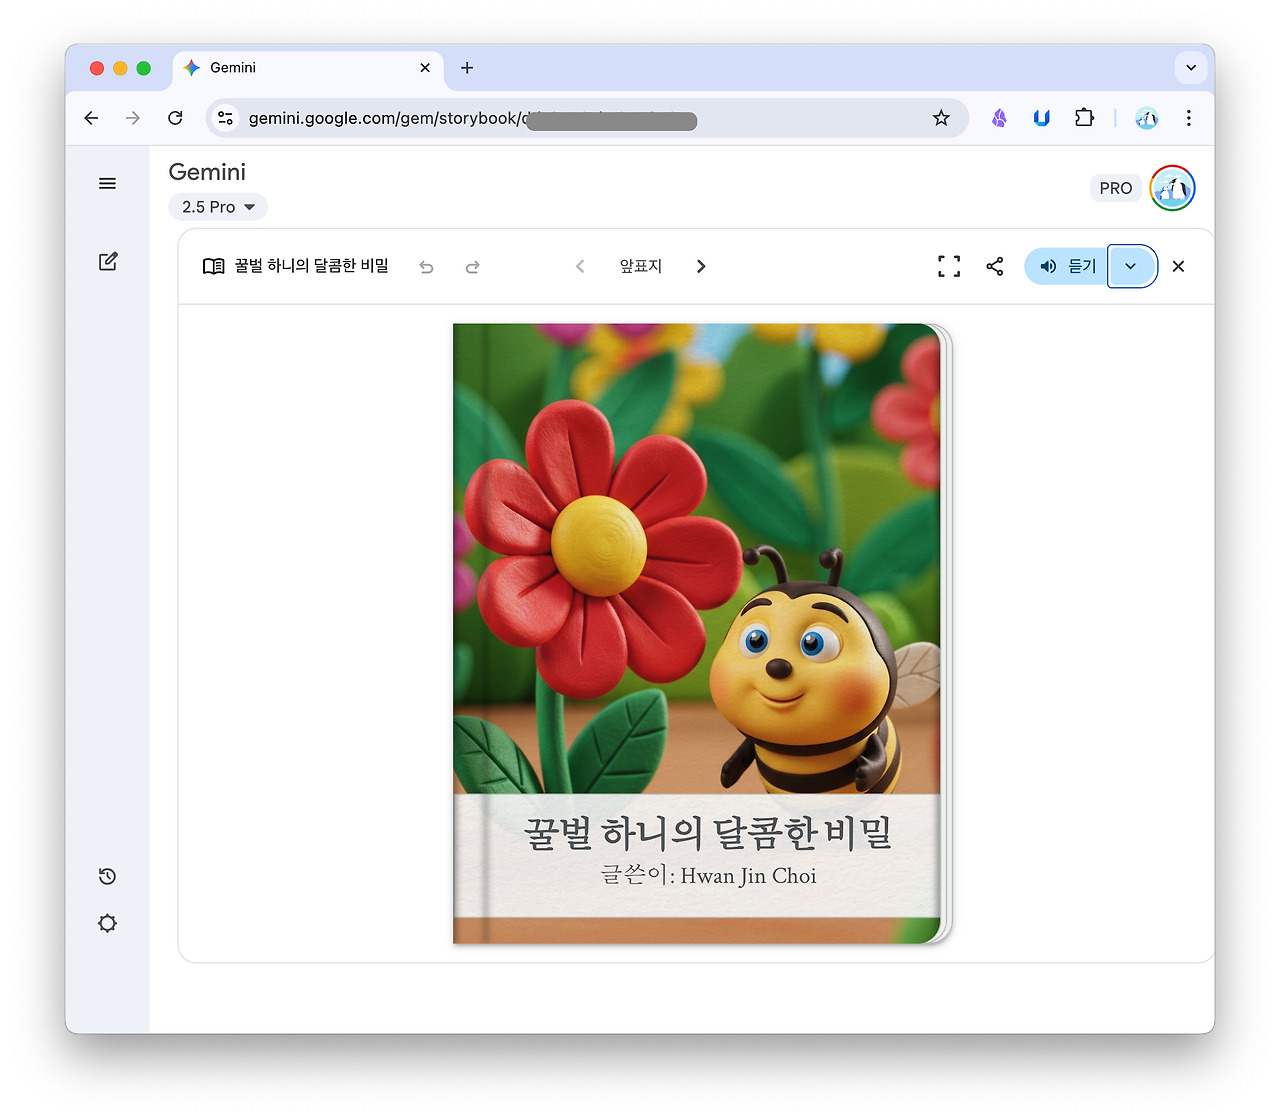Select the Gemini browser tab
The width and height of the screenshot is (1280, 1120).
308,68
